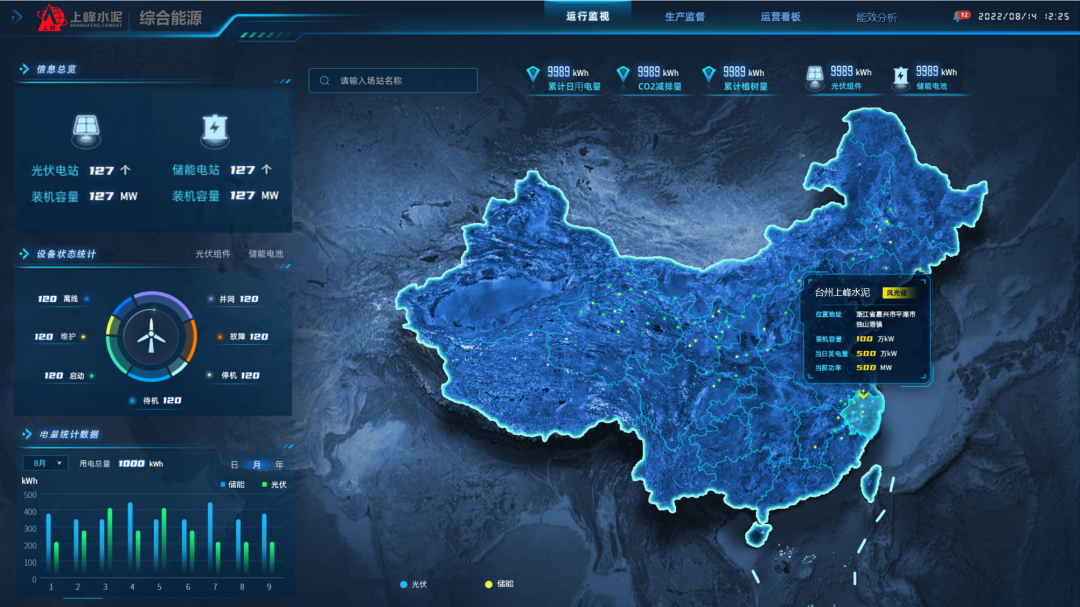Click the battery icon above 储能电站

215,129
